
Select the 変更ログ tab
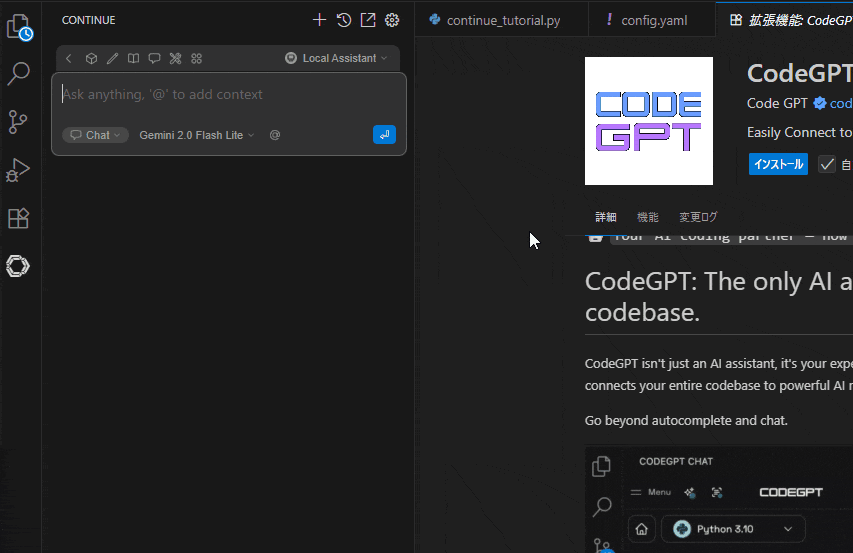[x=698, y=217]
